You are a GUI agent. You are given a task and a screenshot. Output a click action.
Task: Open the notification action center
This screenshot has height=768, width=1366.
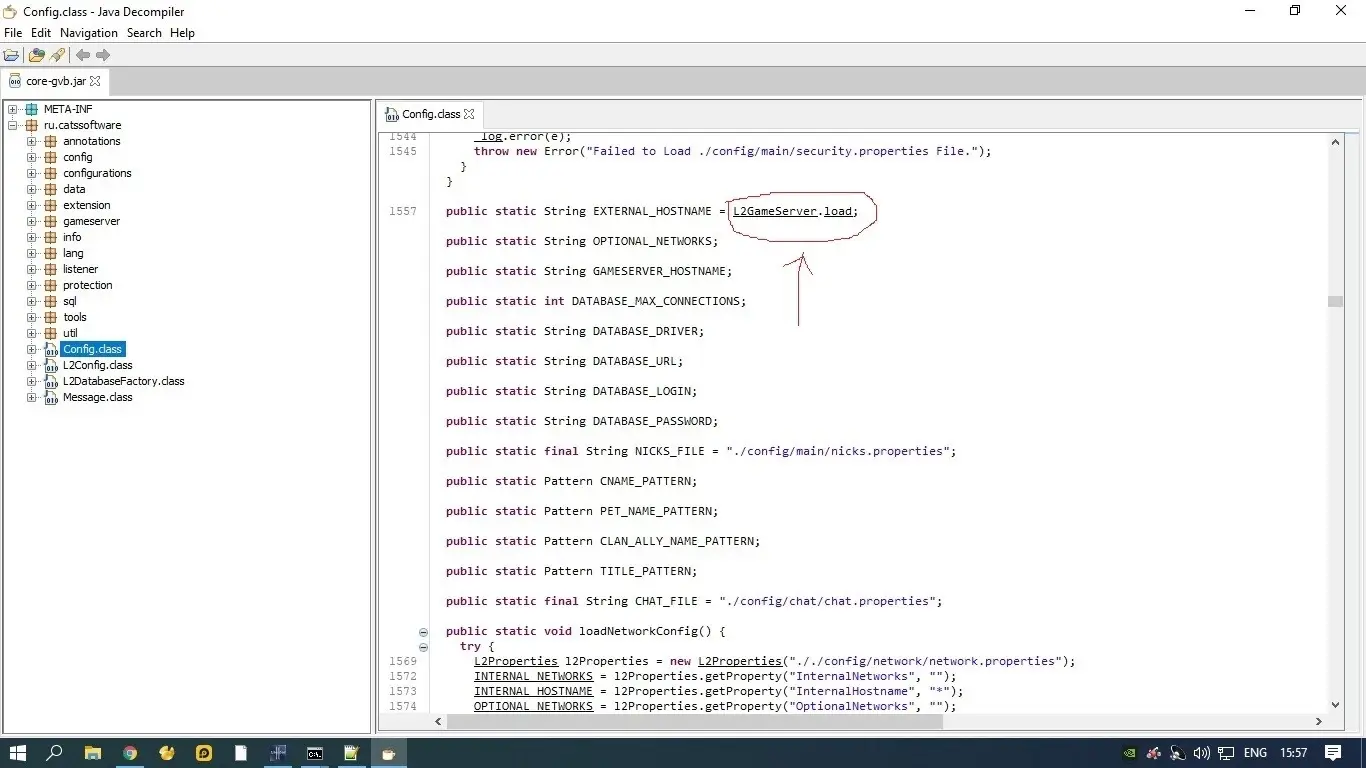point(1333,753)
